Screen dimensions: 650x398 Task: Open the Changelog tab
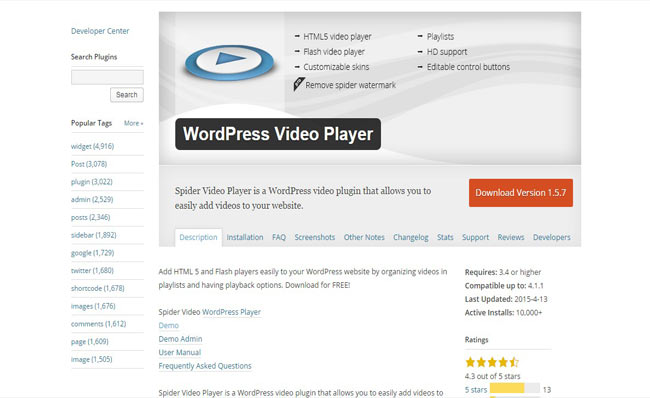coord(411,238)
